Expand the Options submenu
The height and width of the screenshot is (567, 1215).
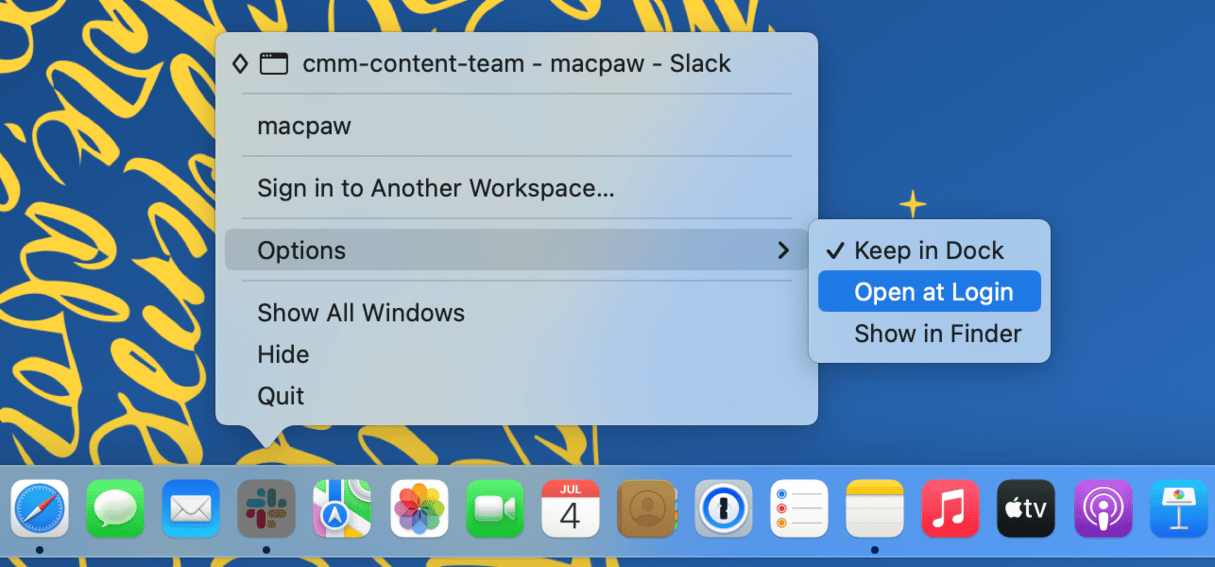coord(516,250)
